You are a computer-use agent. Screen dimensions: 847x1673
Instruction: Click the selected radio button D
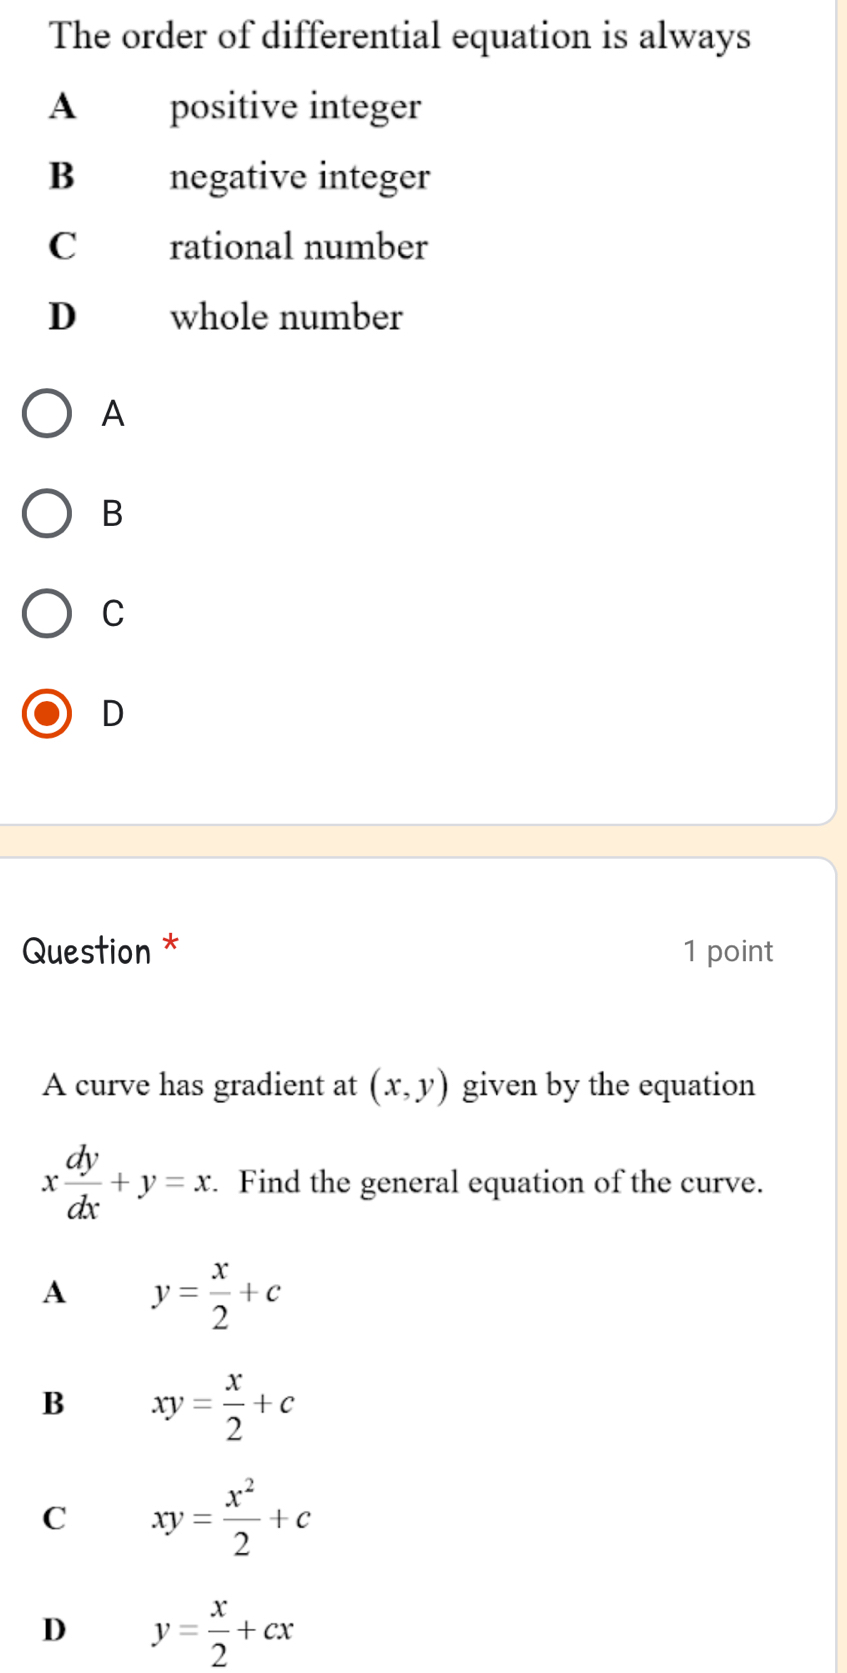(47, 713)
